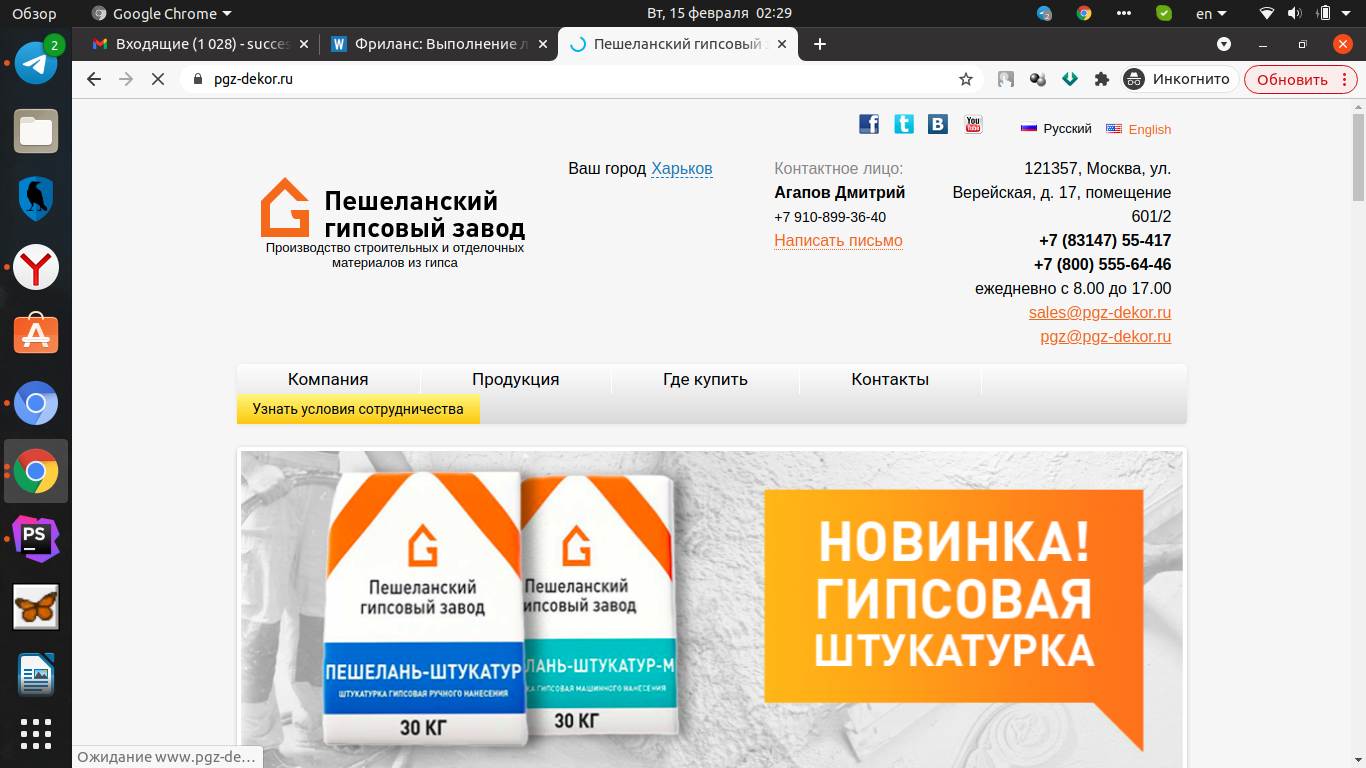Open the Контакты menu
The width and height of the screenshot is (1366, 768).
pyautogui.click(x=890, y=379)
